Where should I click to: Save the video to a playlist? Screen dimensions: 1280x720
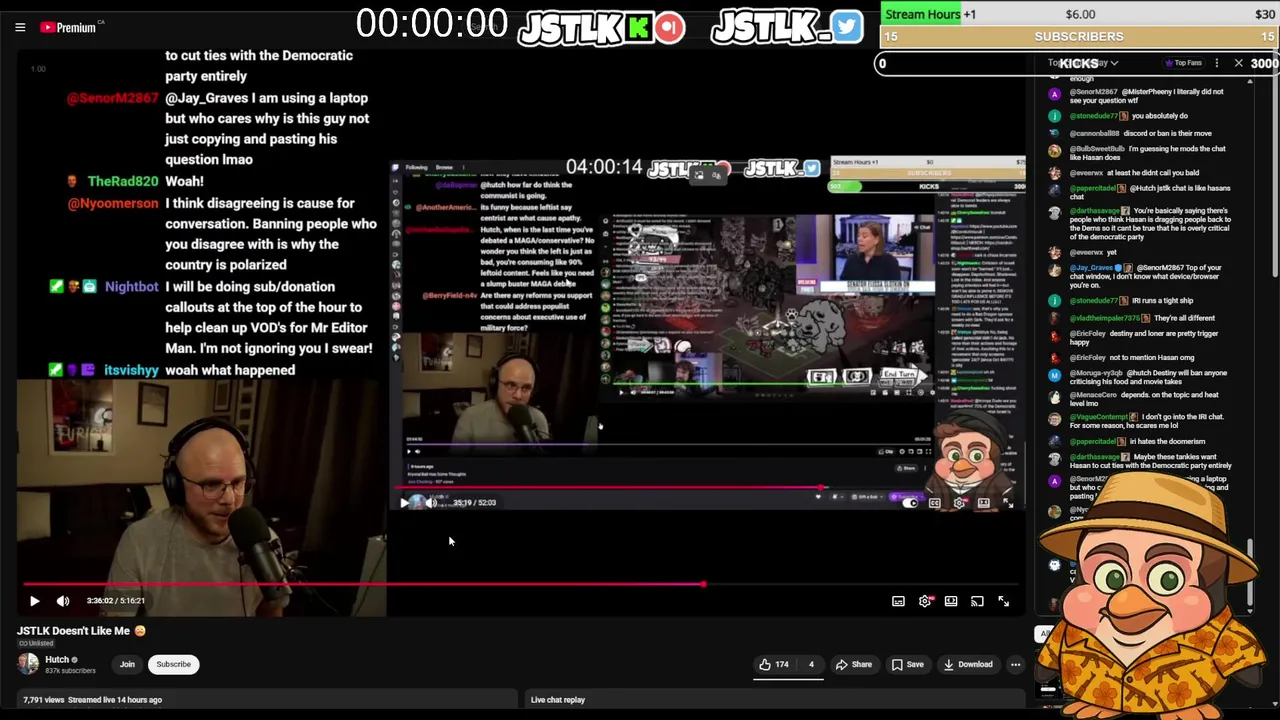(907, 664)
